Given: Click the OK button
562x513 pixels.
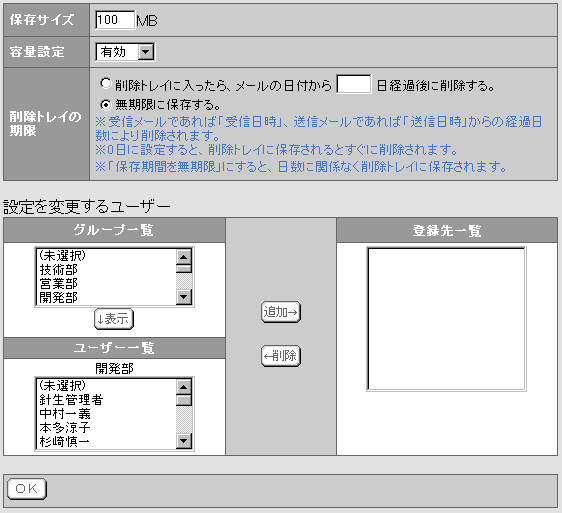Looking at the screenshot, I should (27, 489).
